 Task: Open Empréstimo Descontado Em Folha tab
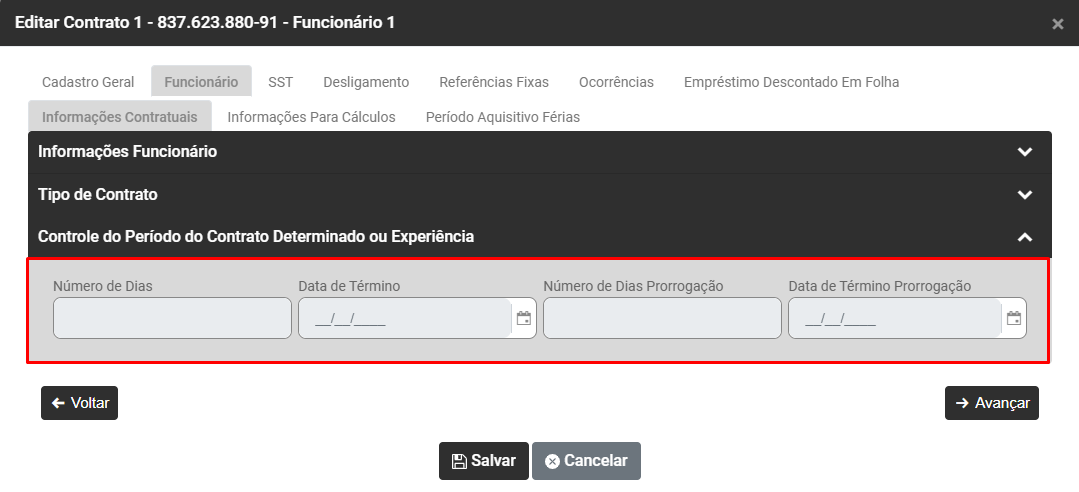pyautogui.click(x=791, y=82)
